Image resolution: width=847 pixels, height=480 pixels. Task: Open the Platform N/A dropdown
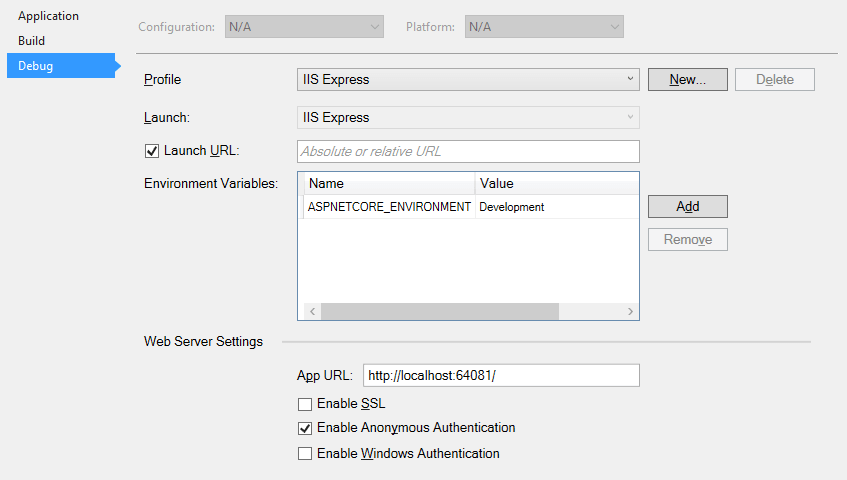[544, 27]
